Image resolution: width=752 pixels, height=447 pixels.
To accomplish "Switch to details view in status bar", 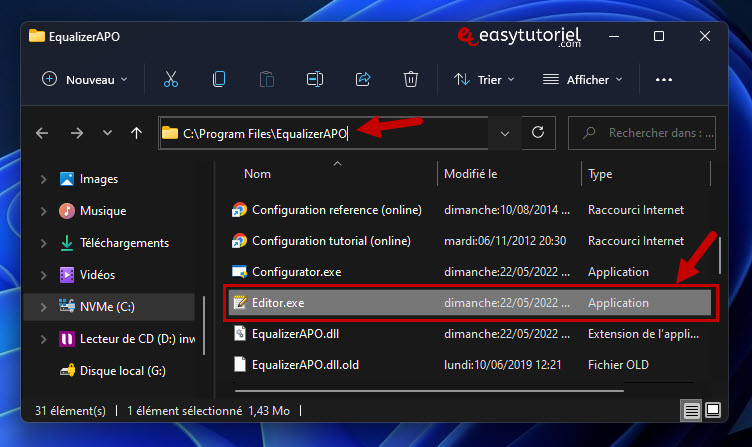I will tap(691, 411).
